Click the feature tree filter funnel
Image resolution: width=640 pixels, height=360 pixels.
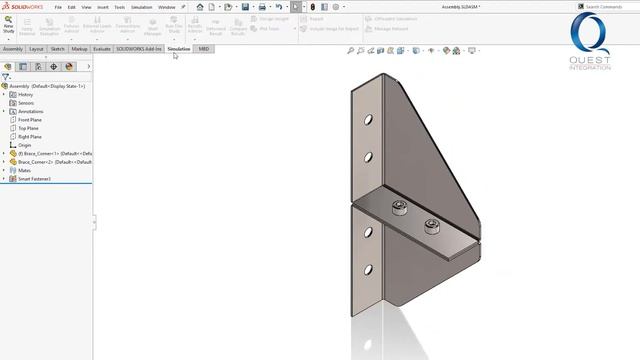(5, 77)
